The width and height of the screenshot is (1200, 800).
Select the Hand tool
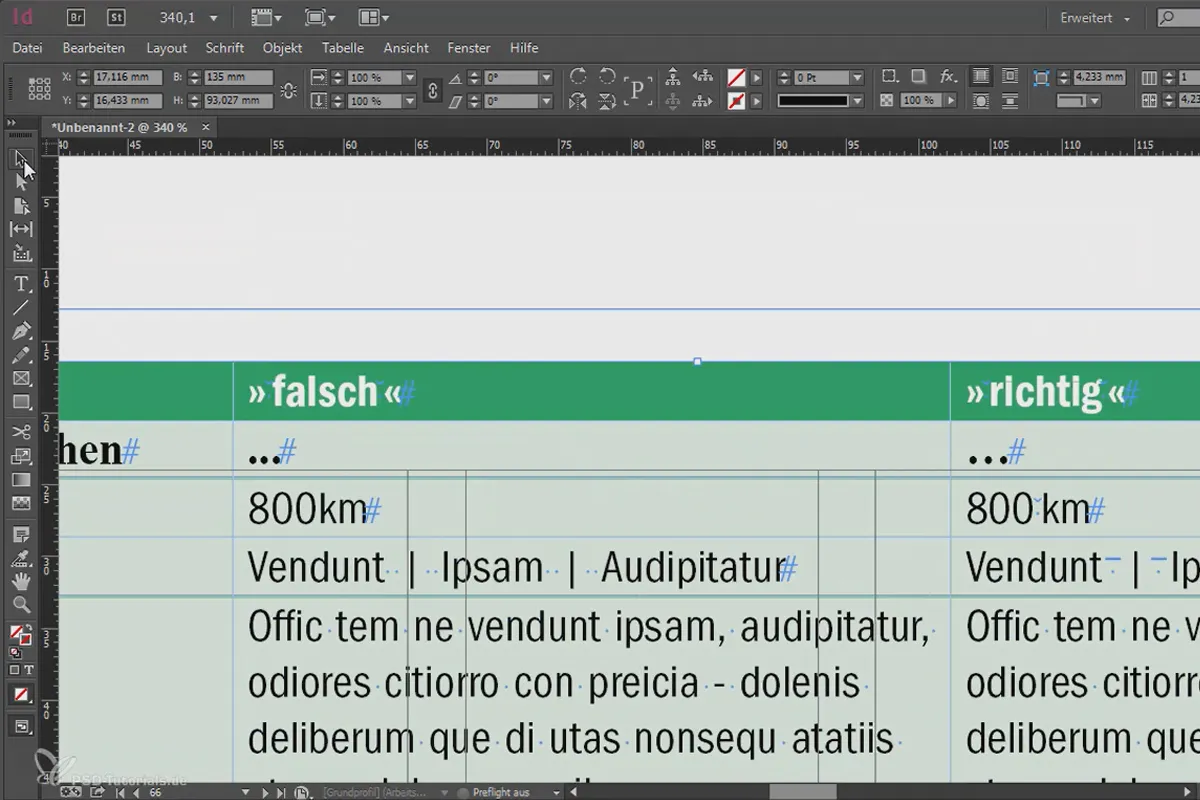coord(21,581)
